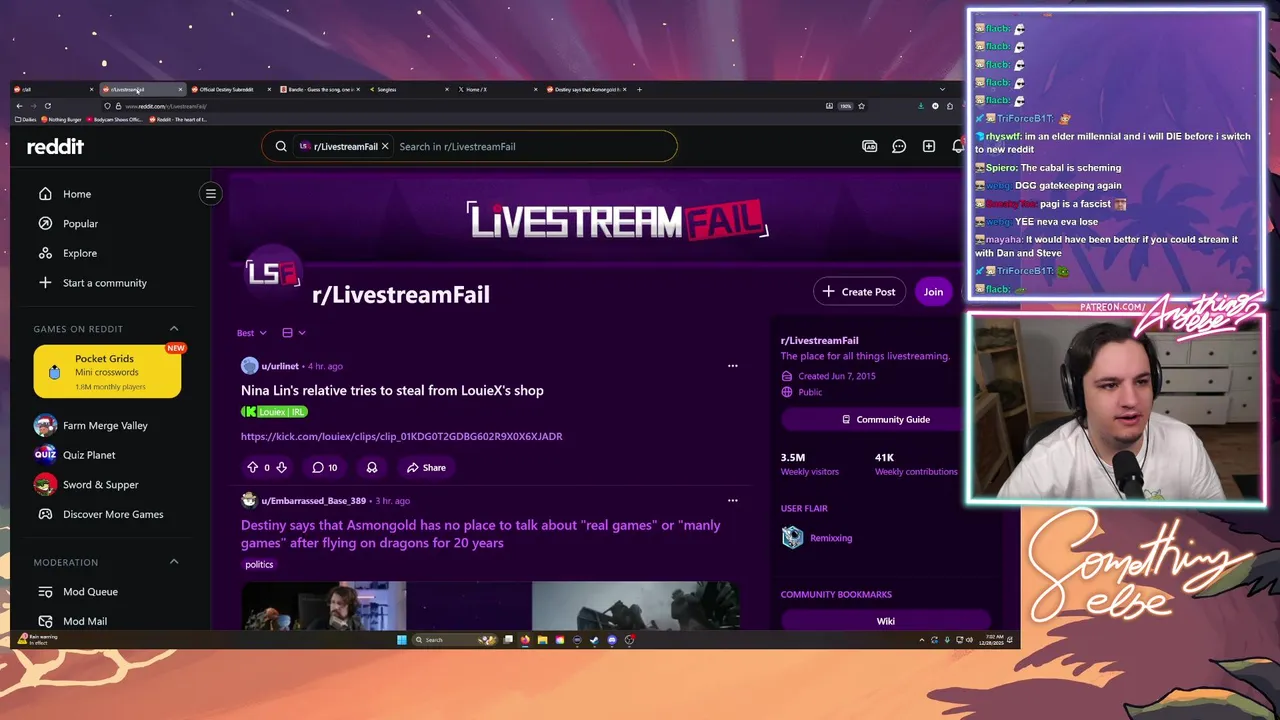
Task: Open the Best sort dropdown
Action: click(252, 333)
